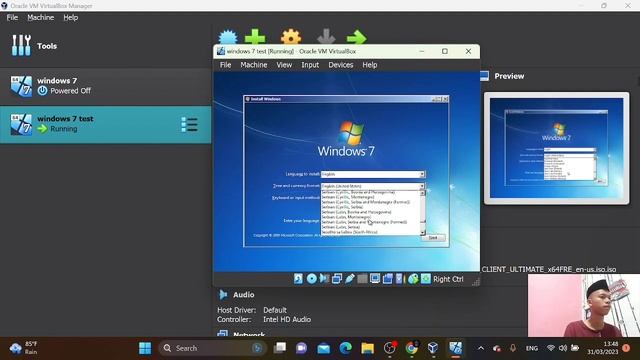This screenshot has width=640, height=360.
Task: Click the green plus Add machine icon
Action: point(255,37)
